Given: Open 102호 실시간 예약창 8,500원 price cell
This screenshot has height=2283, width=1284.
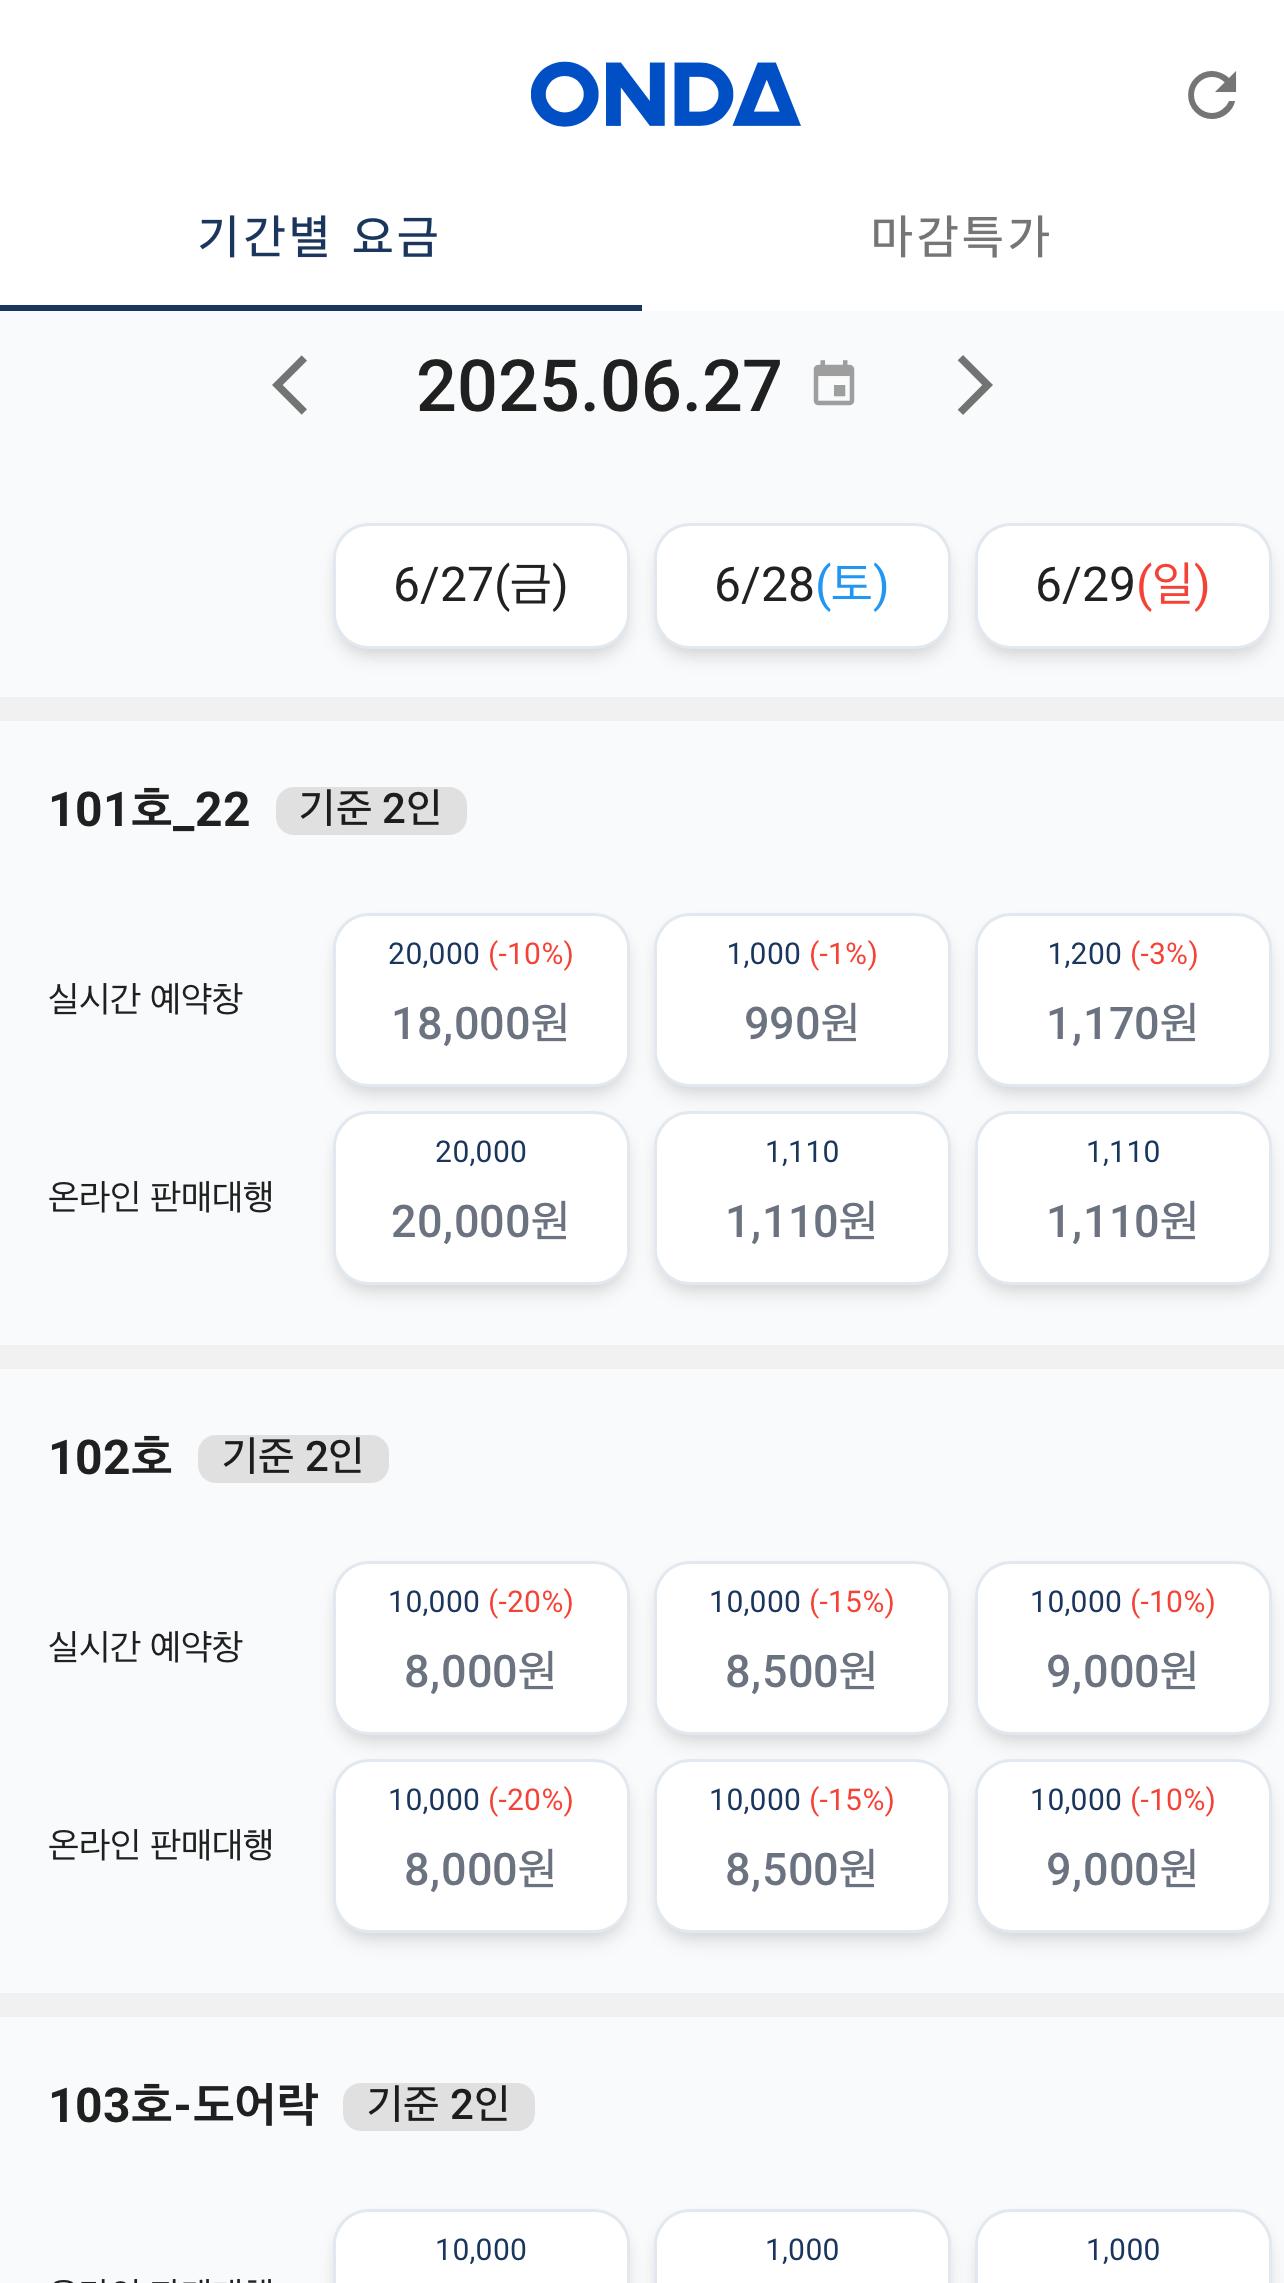Looking at the screenshot, I should [x=802, y=1647].
